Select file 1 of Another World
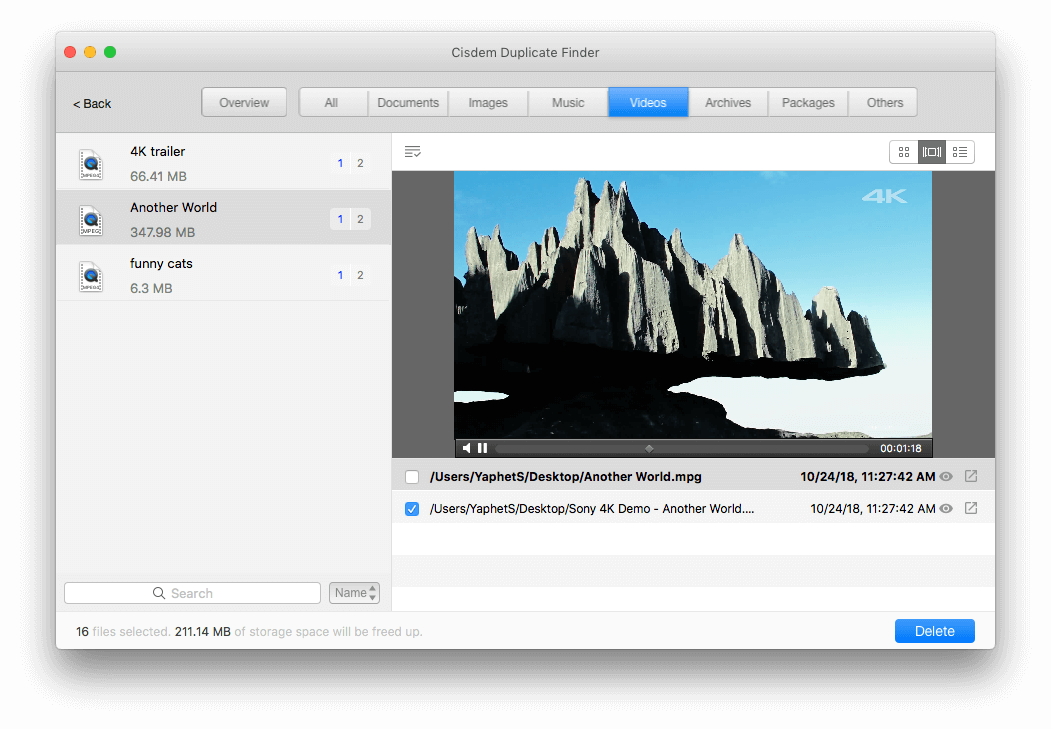 (x=341, y=219)
